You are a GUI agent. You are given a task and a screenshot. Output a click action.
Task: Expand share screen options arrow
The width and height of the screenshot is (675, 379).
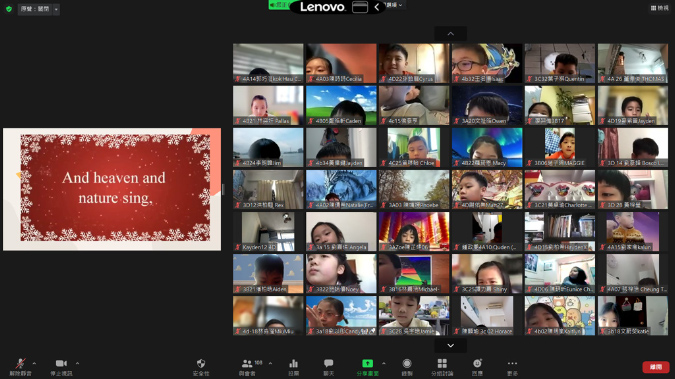(384, 363)
